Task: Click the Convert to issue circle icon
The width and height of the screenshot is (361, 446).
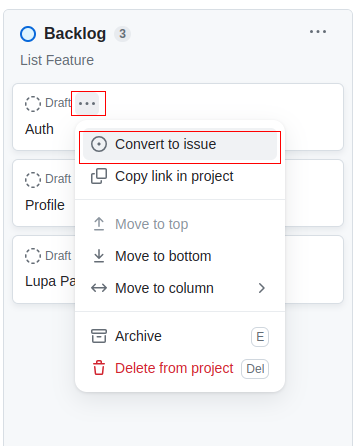Action: (x=99, y=144)
